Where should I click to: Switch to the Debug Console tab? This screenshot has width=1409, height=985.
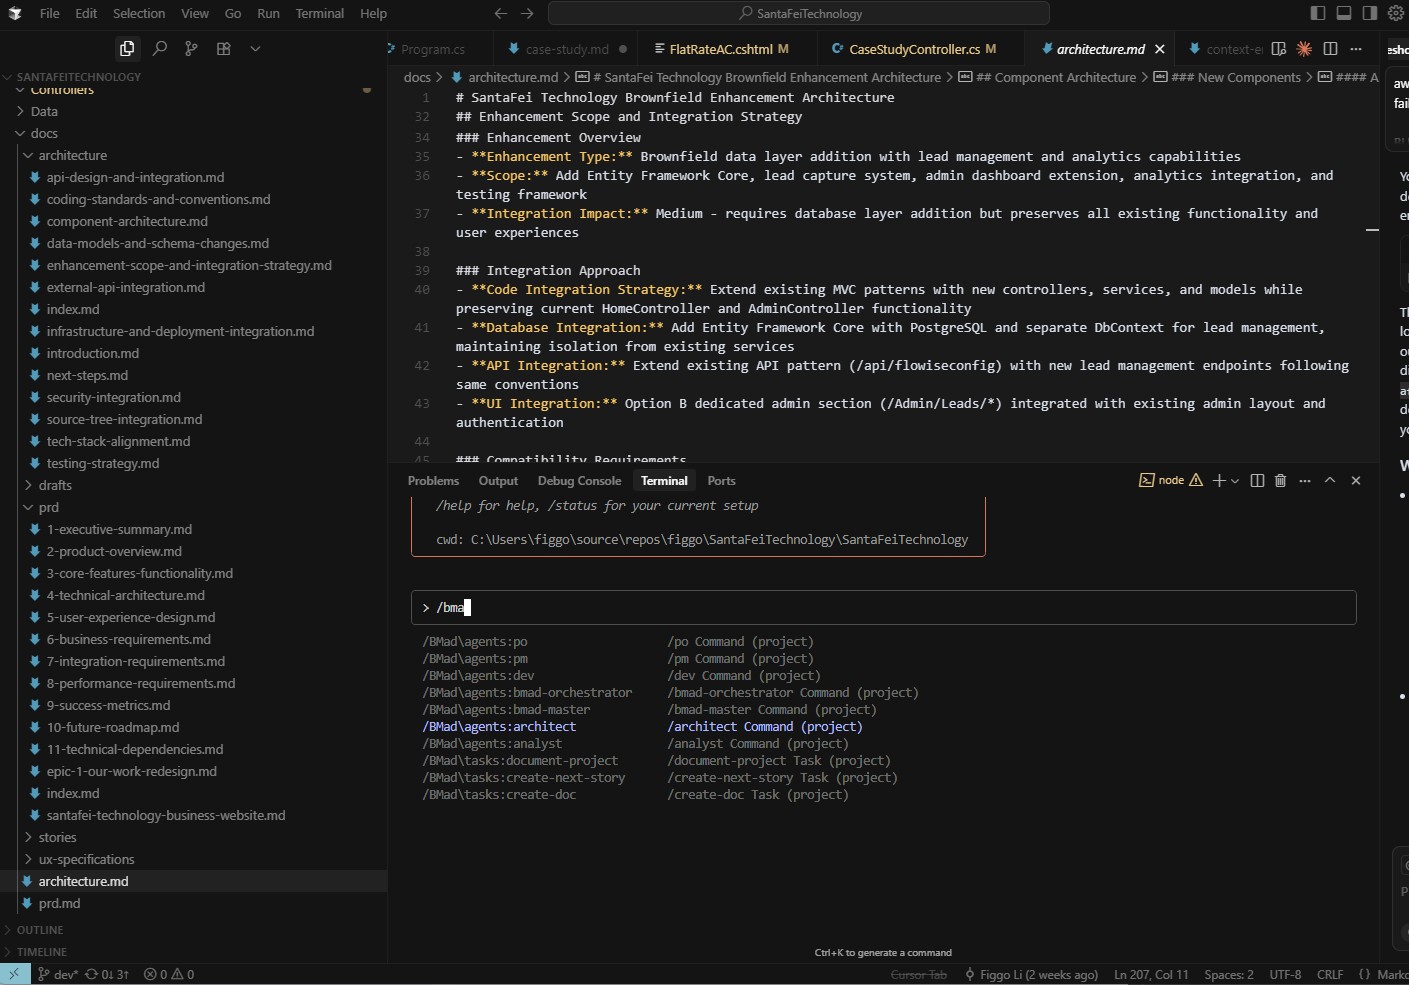pyautogui.click(x=579, y=481)
